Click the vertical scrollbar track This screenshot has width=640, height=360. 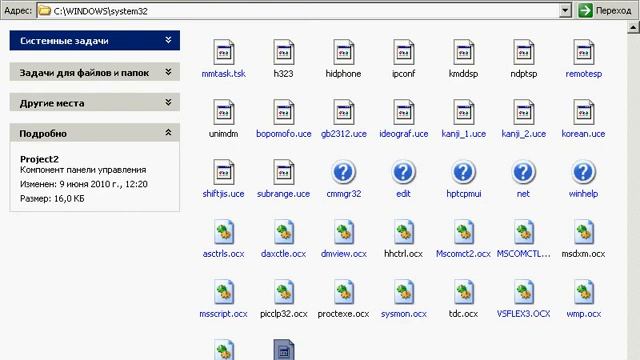click(633, 196)
